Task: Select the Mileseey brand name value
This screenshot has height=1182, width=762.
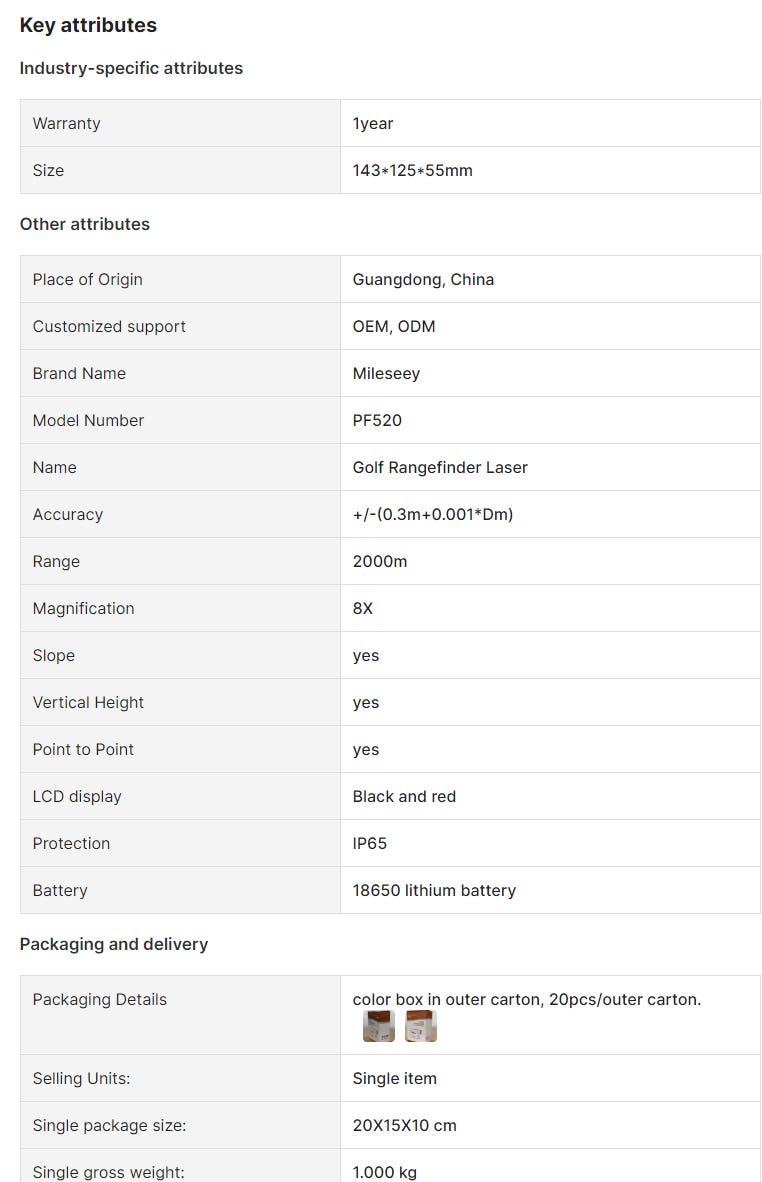Action: coord(386,373)
